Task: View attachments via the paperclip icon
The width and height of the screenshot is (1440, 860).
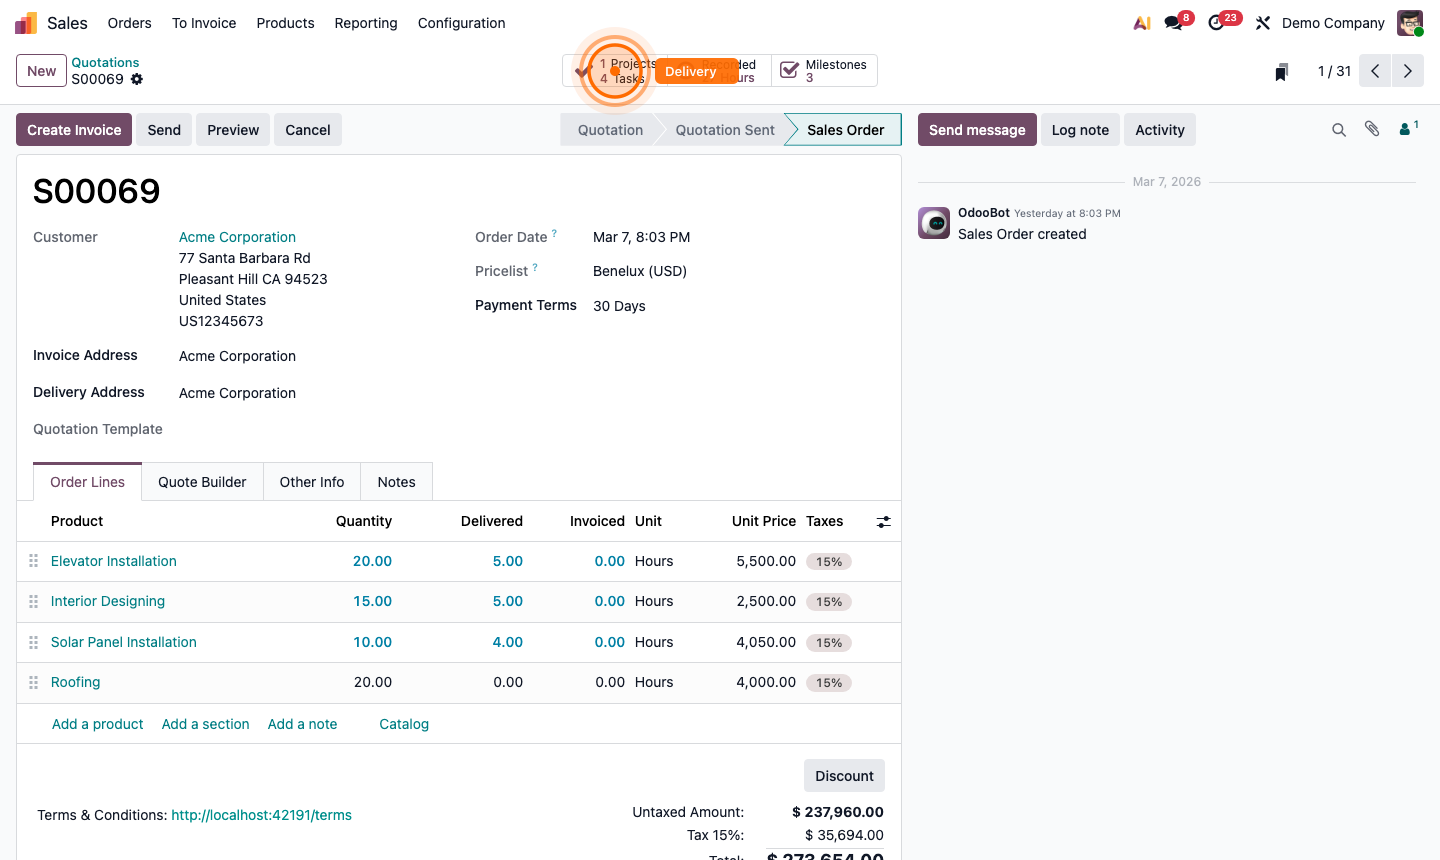Action: (x=1371, y=129)
